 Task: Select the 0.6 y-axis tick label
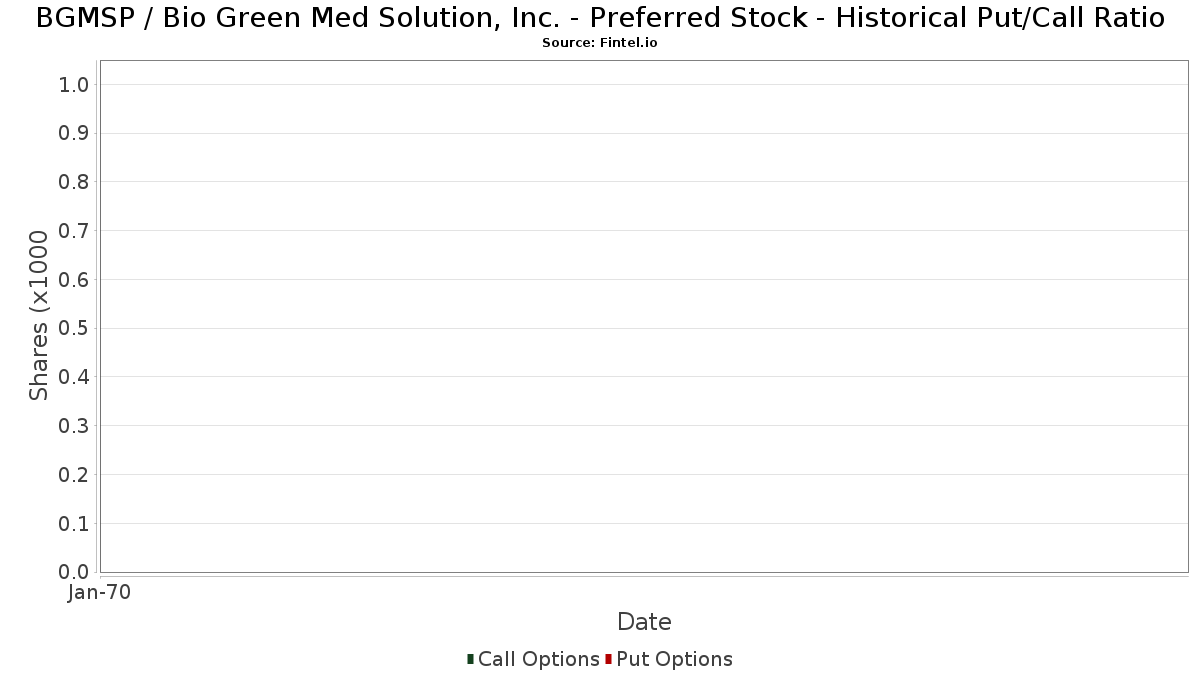74,280
